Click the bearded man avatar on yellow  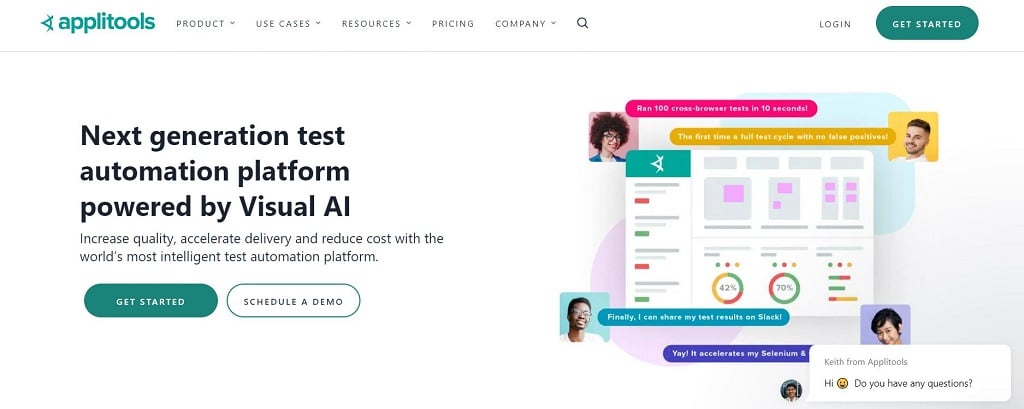point(913,137)
